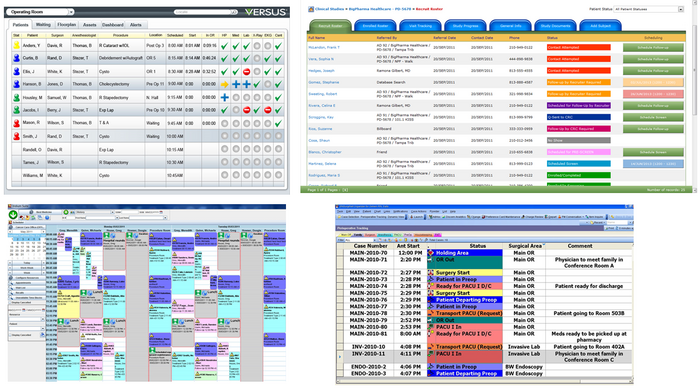This screenshot has width=700, height=390.
Task: Open the Floorplan tab
Action: 67,25
